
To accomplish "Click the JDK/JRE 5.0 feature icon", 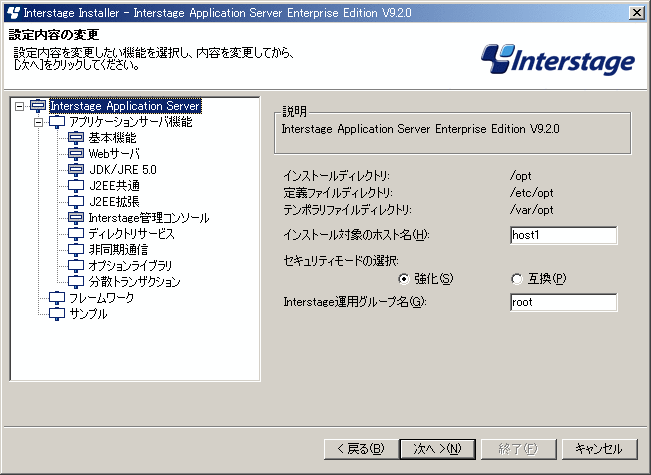I will (76, 170).
